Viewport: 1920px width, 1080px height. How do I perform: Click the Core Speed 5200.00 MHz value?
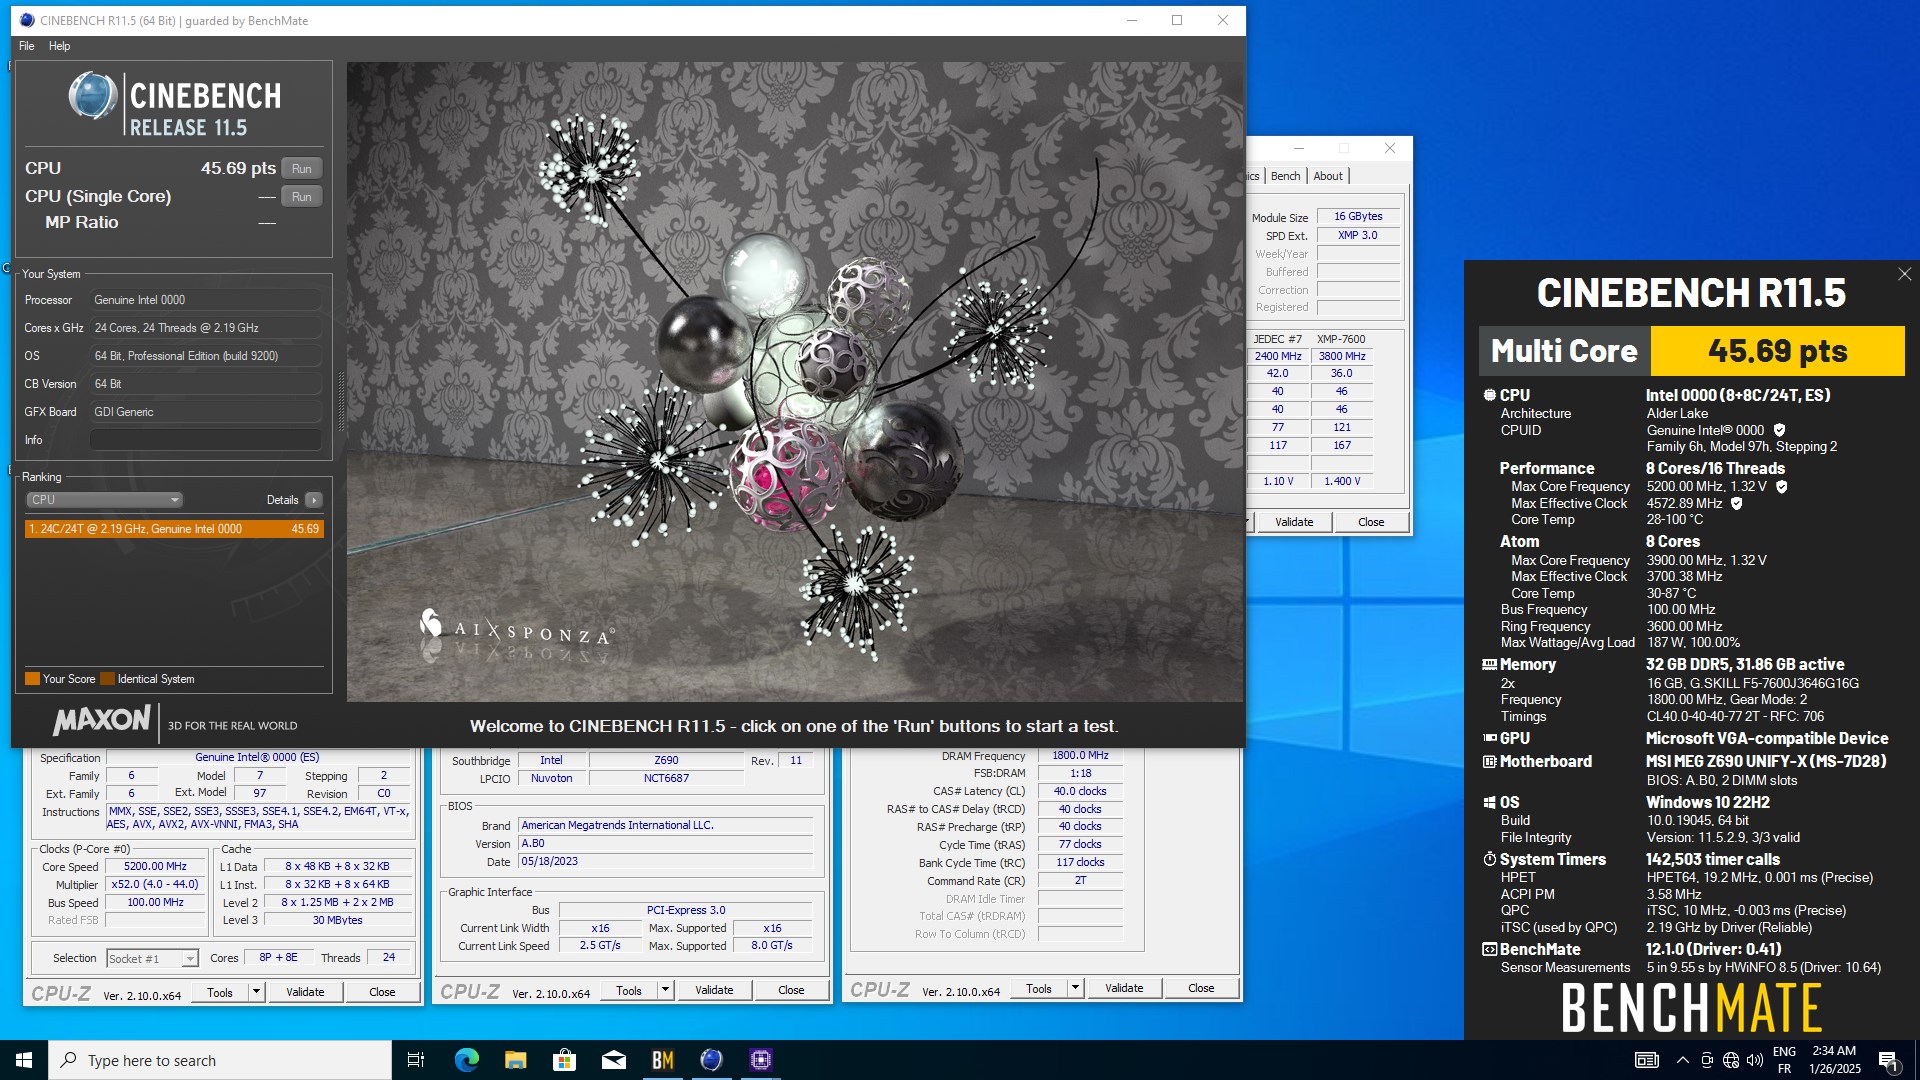(155, 867)
